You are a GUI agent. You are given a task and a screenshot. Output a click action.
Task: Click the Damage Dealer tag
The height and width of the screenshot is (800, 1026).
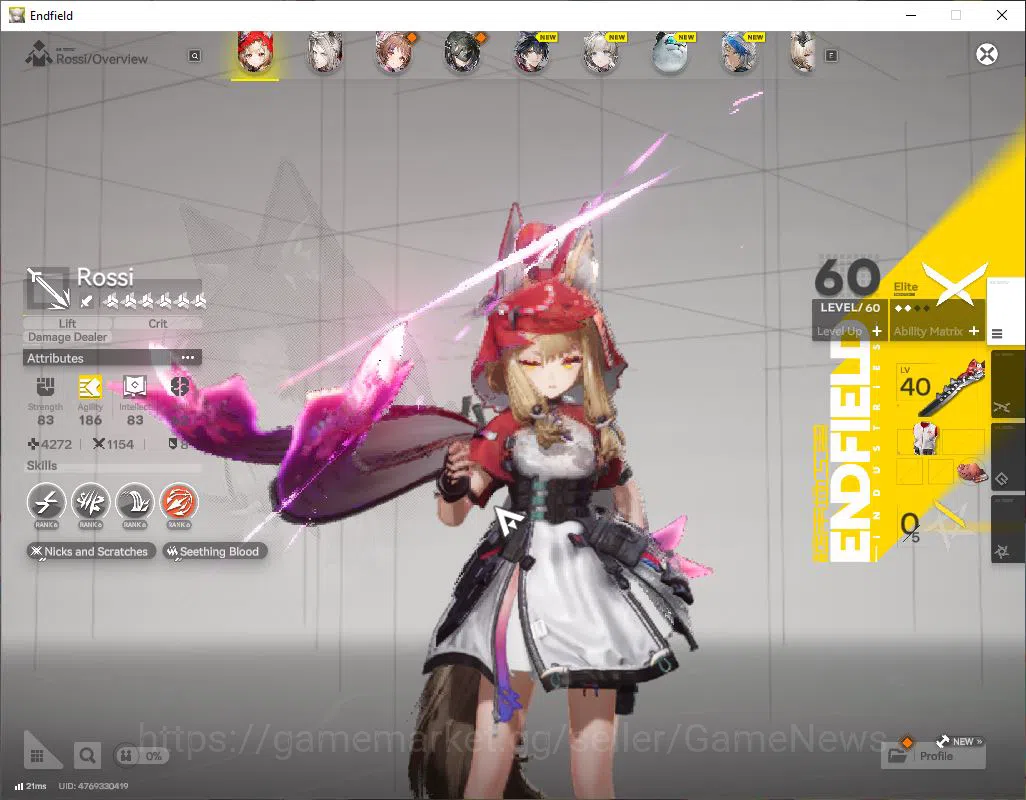[67, 337]
